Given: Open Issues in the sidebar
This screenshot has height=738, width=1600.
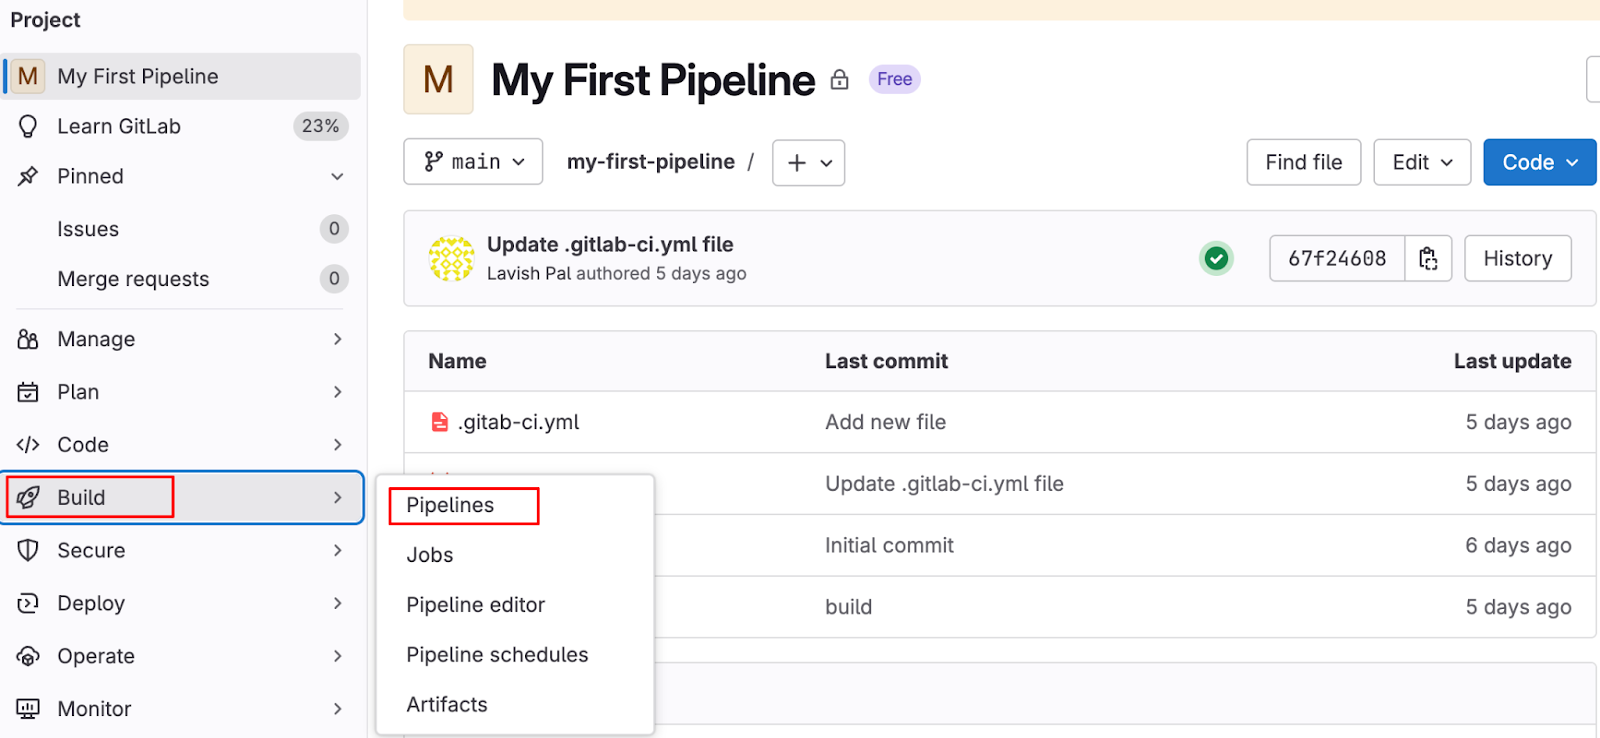Looking at the screenshot, I should pos(88,229).
